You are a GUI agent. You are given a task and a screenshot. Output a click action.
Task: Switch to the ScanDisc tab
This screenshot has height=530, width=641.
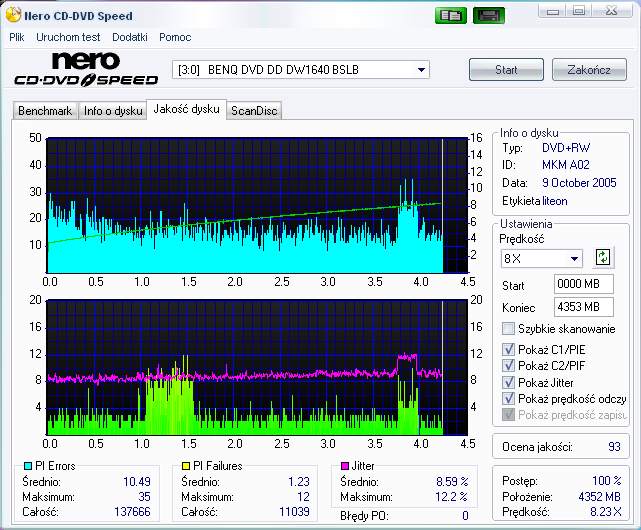(254, 111)
